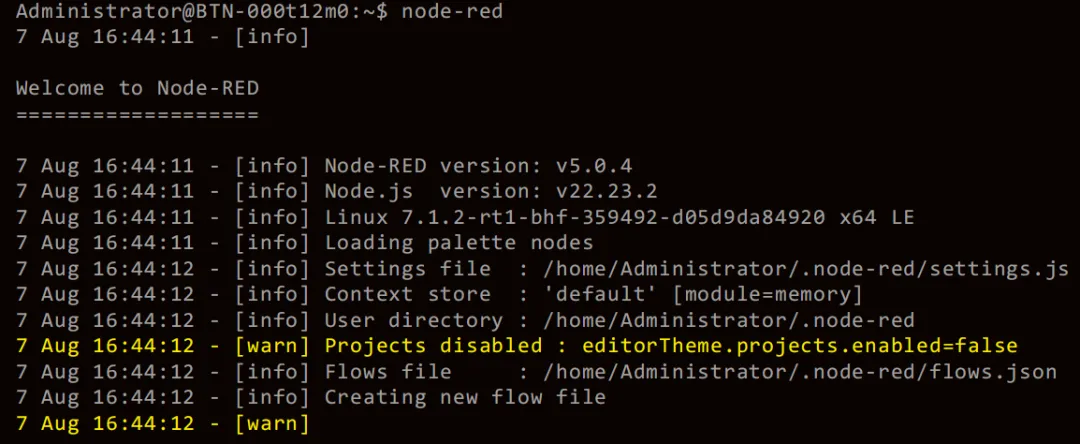Click editorTheme.projects.enabled=false text

pos(800,346)
